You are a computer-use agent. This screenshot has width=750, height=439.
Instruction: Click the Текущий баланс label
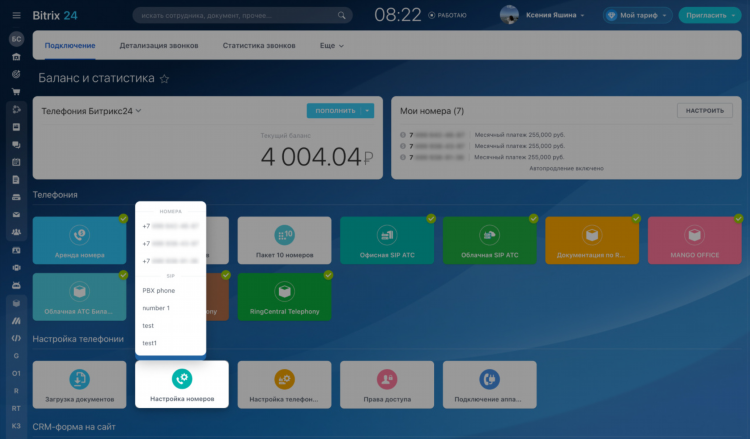(x=286, y=136)
